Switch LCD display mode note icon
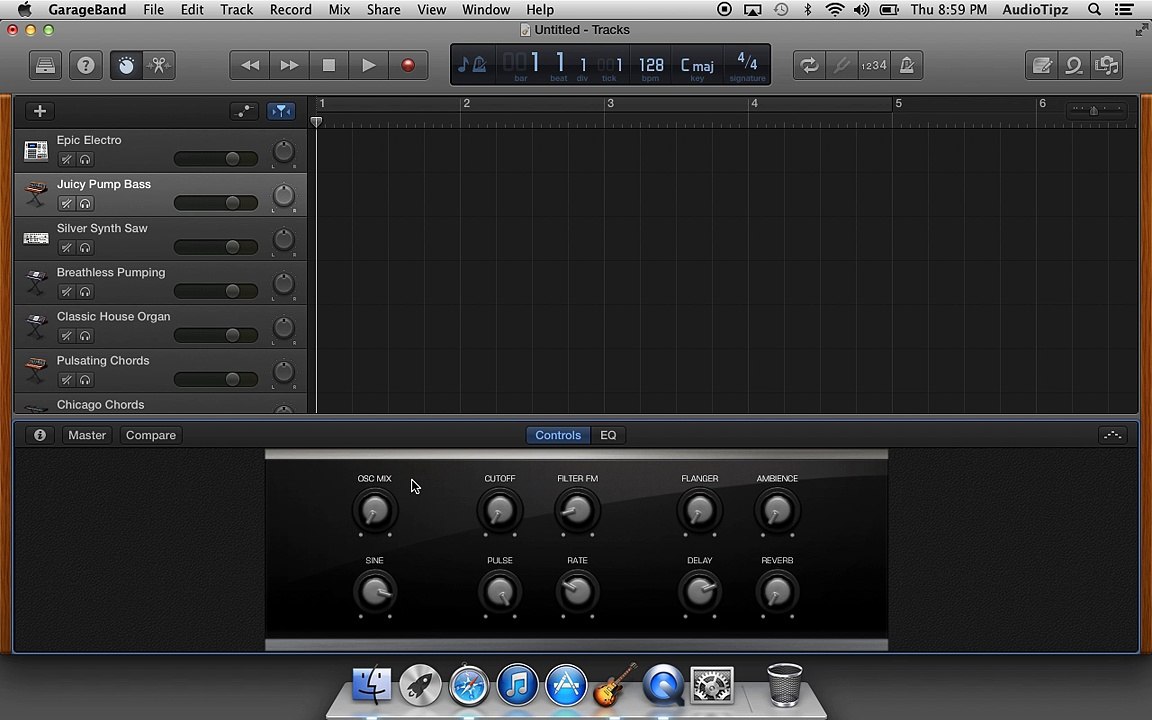The image size is (1152, 720). click(472, 65)
